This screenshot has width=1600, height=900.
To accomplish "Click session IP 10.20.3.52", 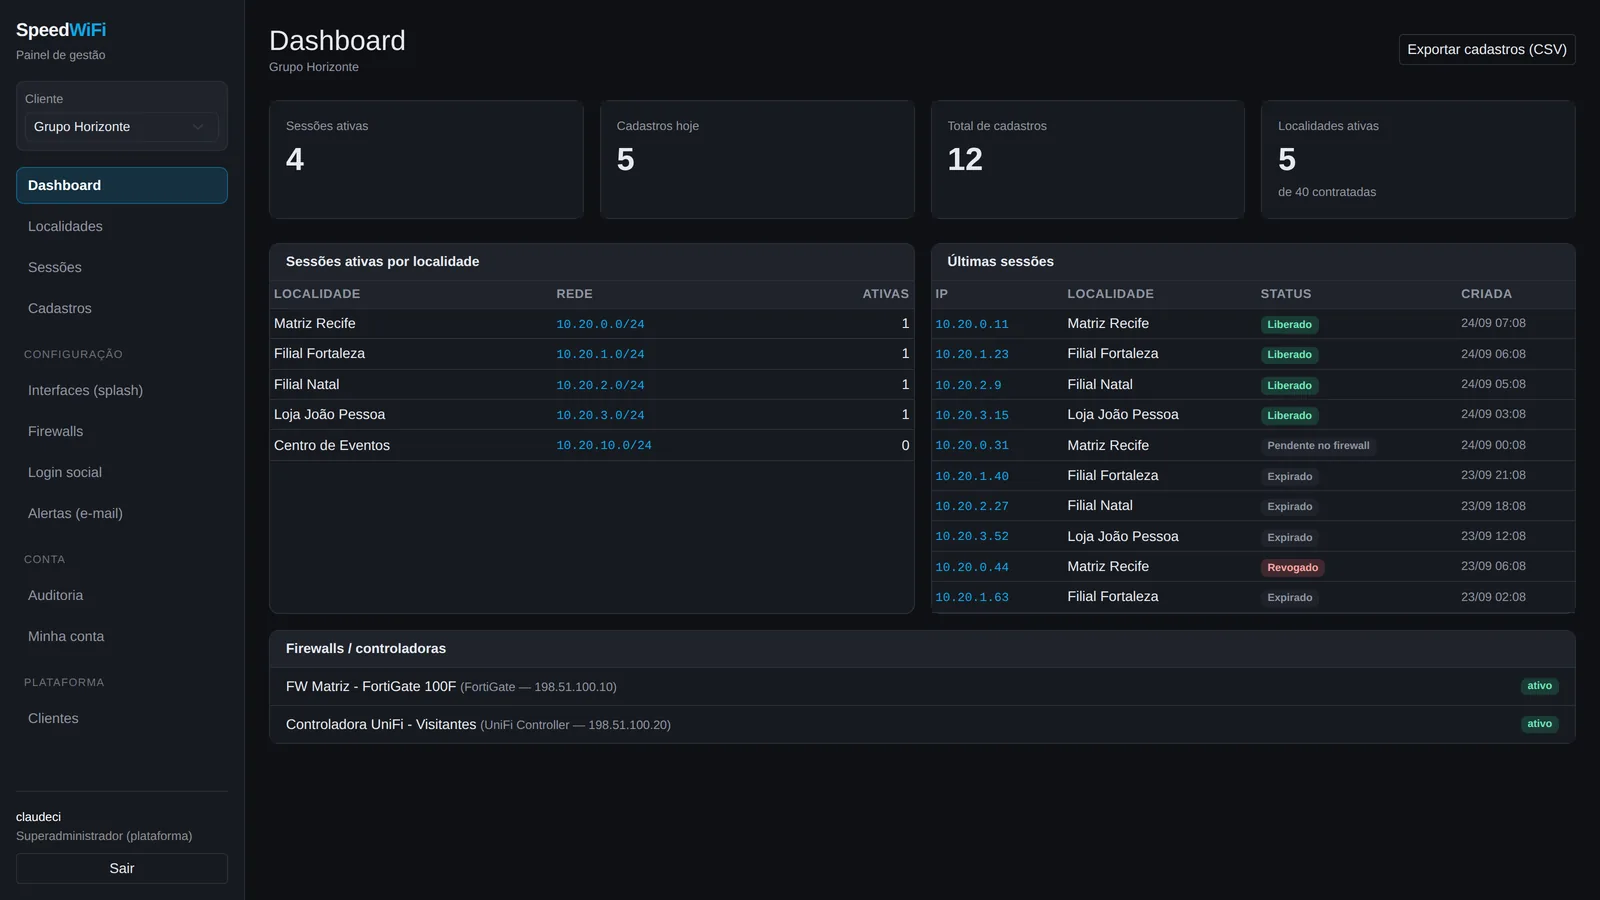I will click(972, 536).
